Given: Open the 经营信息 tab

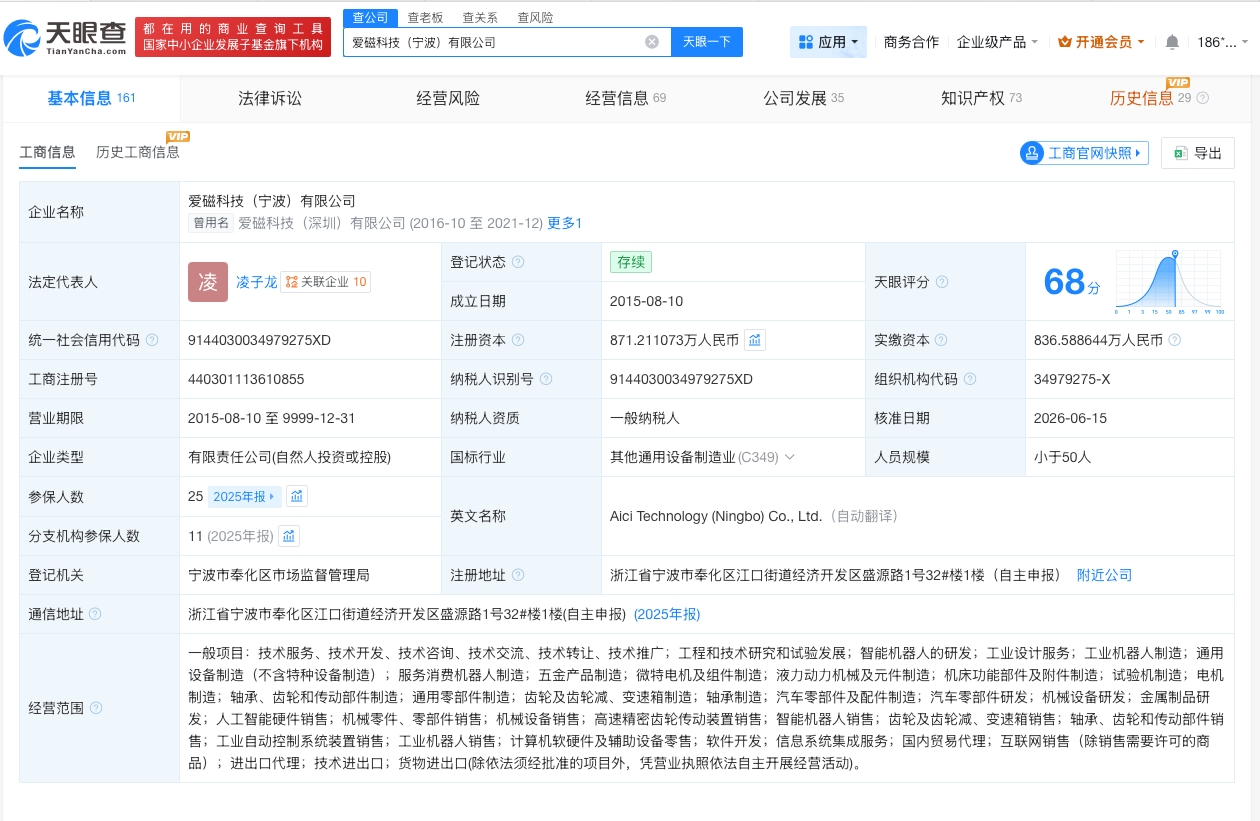Looking at the screenshot, I should [x=625, y=98].
